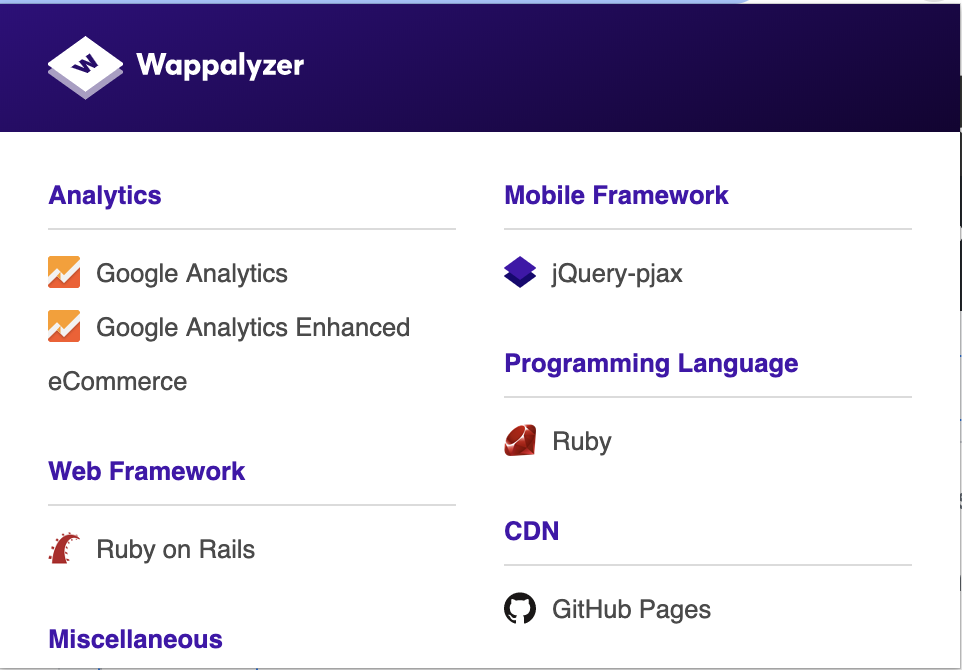This screenshot has width=962, height=670.
Task: Open the Analytics category heading
Action: [104, 196]
